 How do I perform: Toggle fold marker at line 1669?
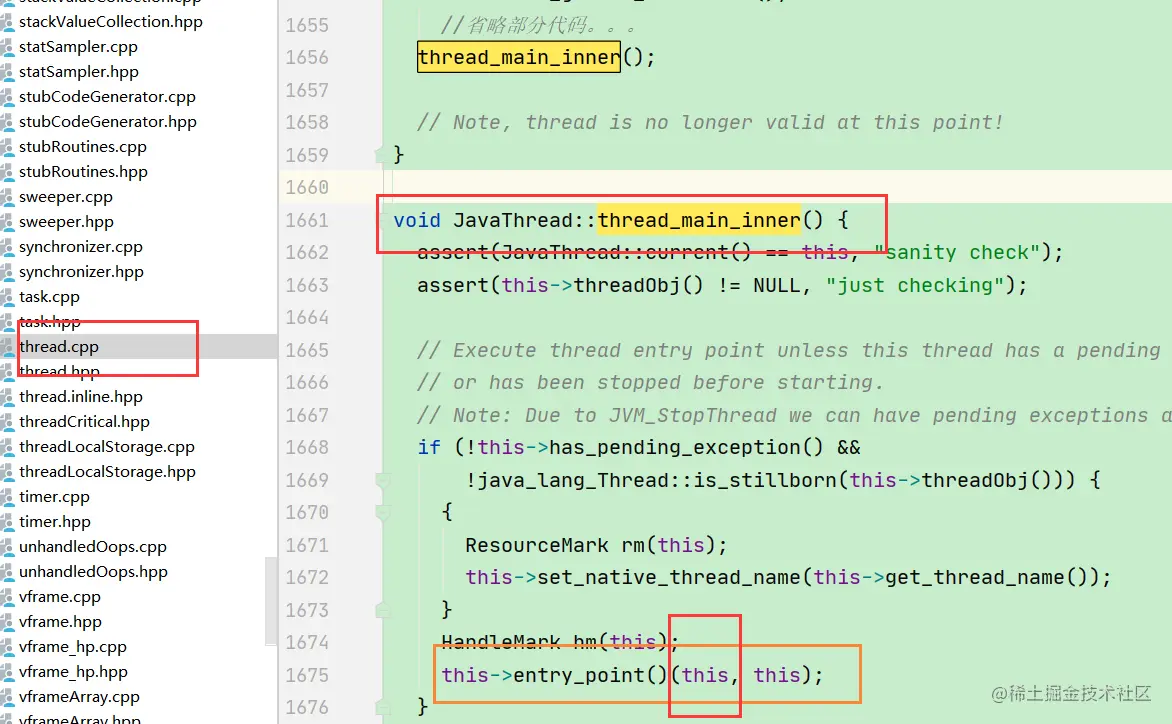(x=383, y=480)
